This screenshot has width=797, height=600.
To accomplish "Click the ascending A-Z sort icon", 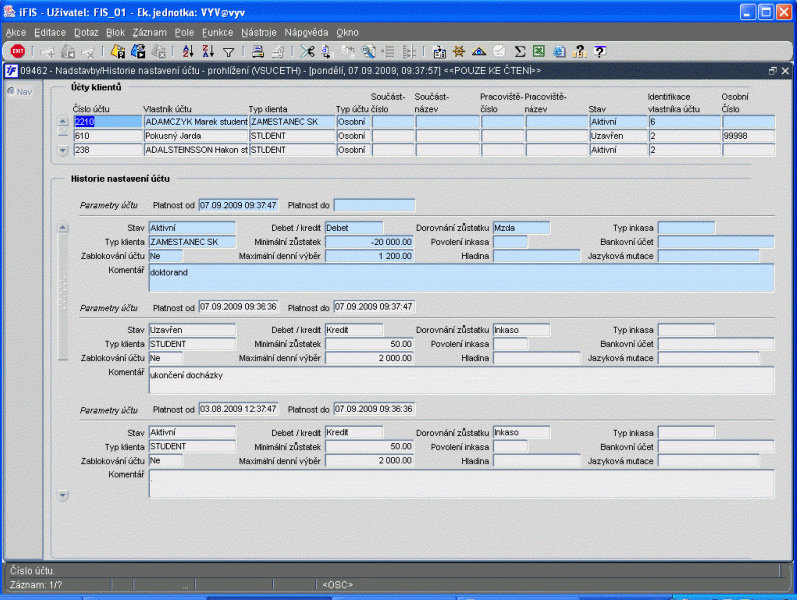I will [188, 51].
